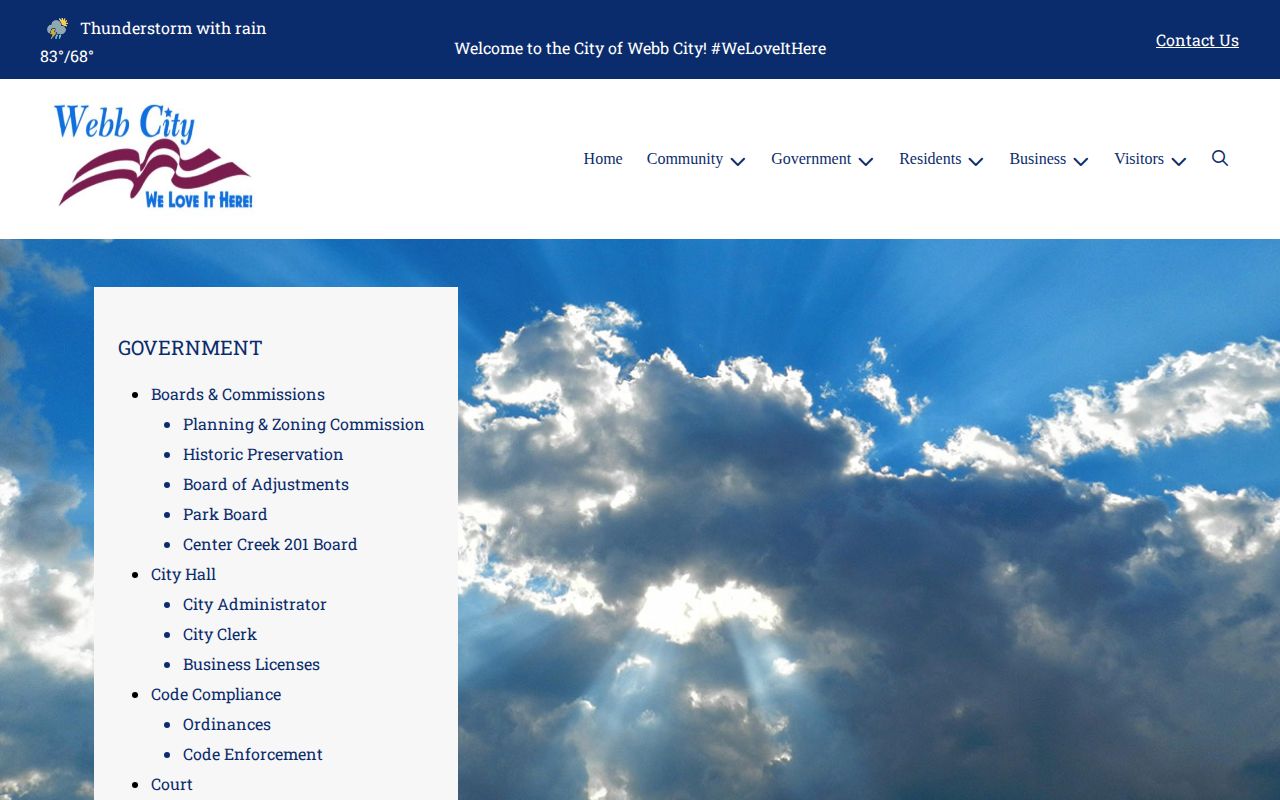Expand the Visitors menu chevron
Screen dimensions: 1280x800
tap(1179, 161)
